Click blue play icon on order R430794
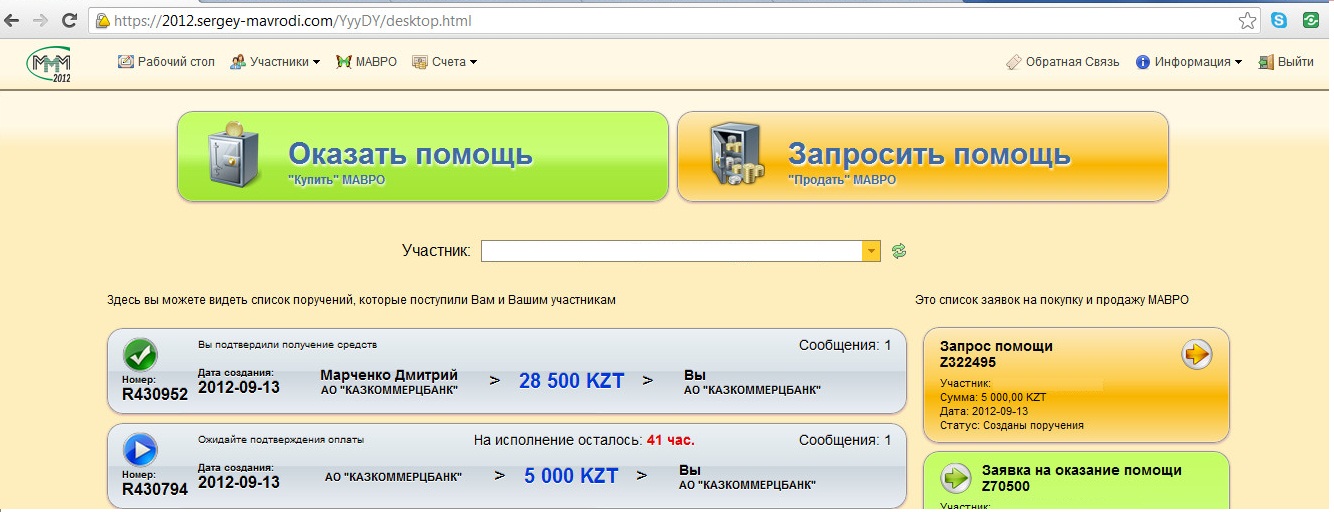Screen dimensions: 1334x512 click(x=140, y=449)
